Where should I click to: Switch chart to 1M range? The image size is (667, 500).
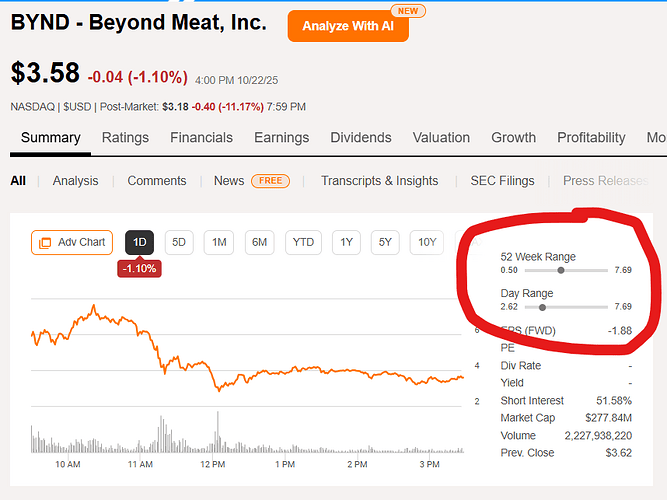tap(219, 242)
